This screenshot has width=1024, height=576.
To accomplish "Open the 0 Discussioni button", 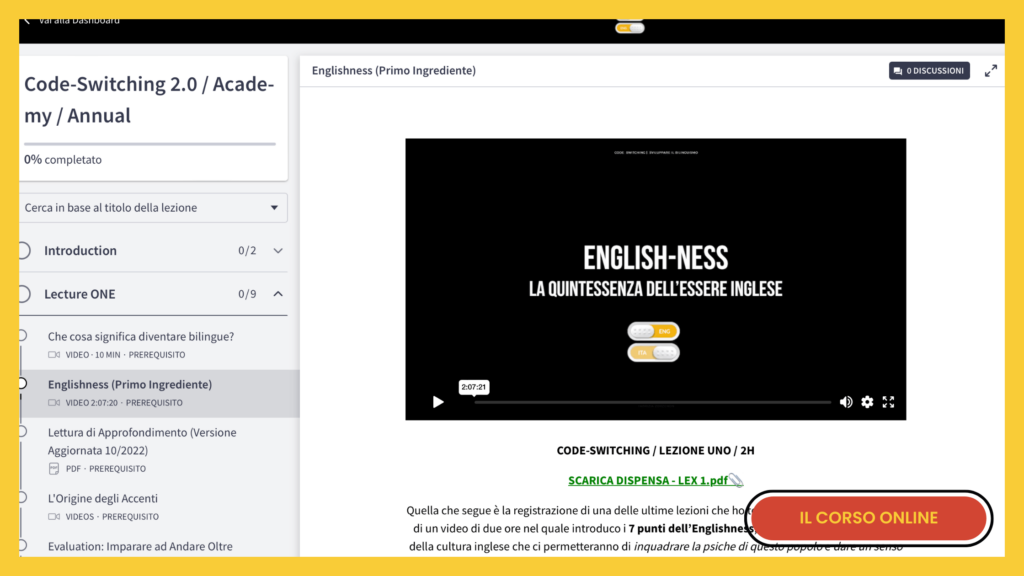I will [929, 71].
